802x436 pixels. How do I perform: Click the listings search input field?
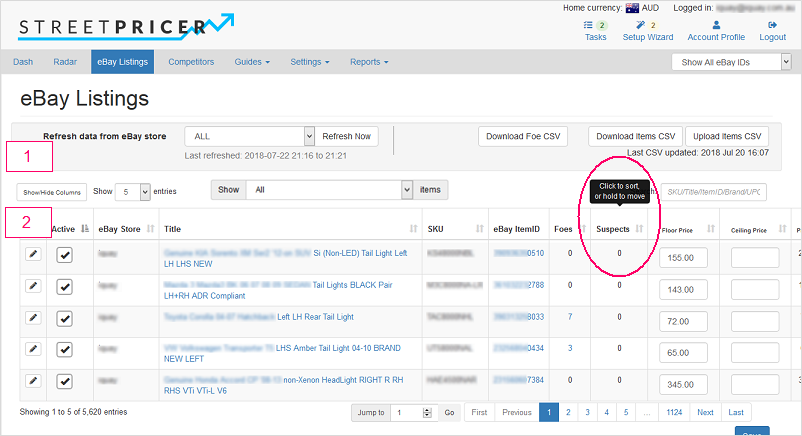point(713,191)
